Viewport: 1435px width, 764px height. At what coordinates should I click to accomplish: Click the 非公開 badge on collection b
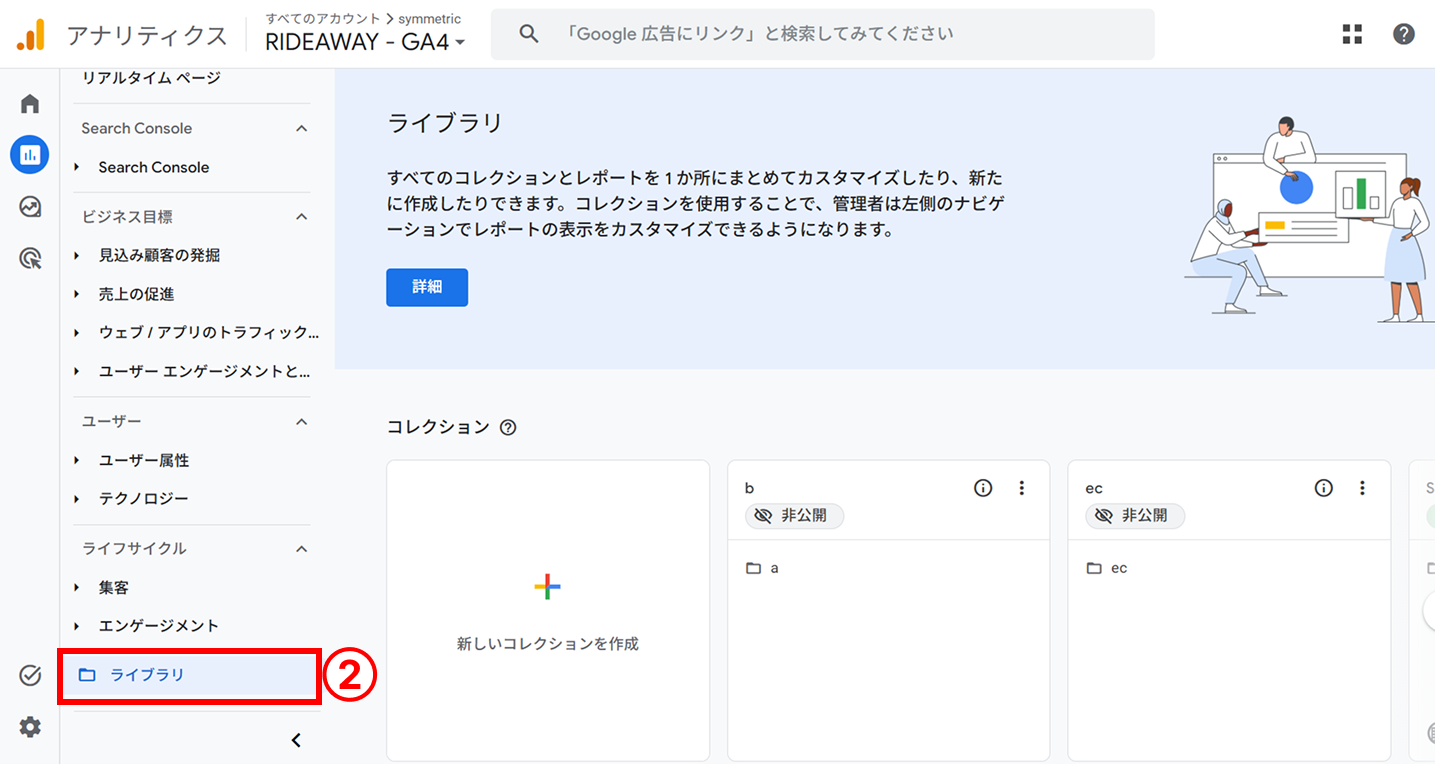click(x=794, y=516)
